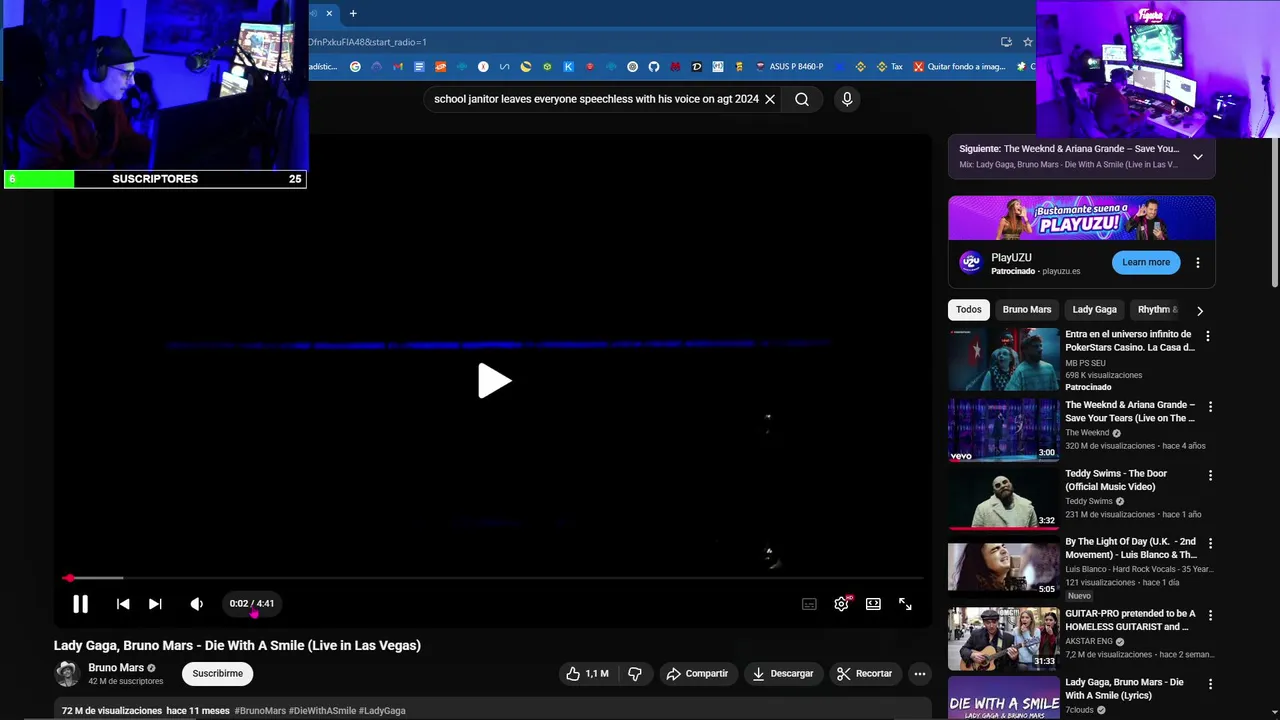Screen dimensions: 1280x720
Task: Open By The Light Of Day thumbnail
Action: (x=1003, y=567)
